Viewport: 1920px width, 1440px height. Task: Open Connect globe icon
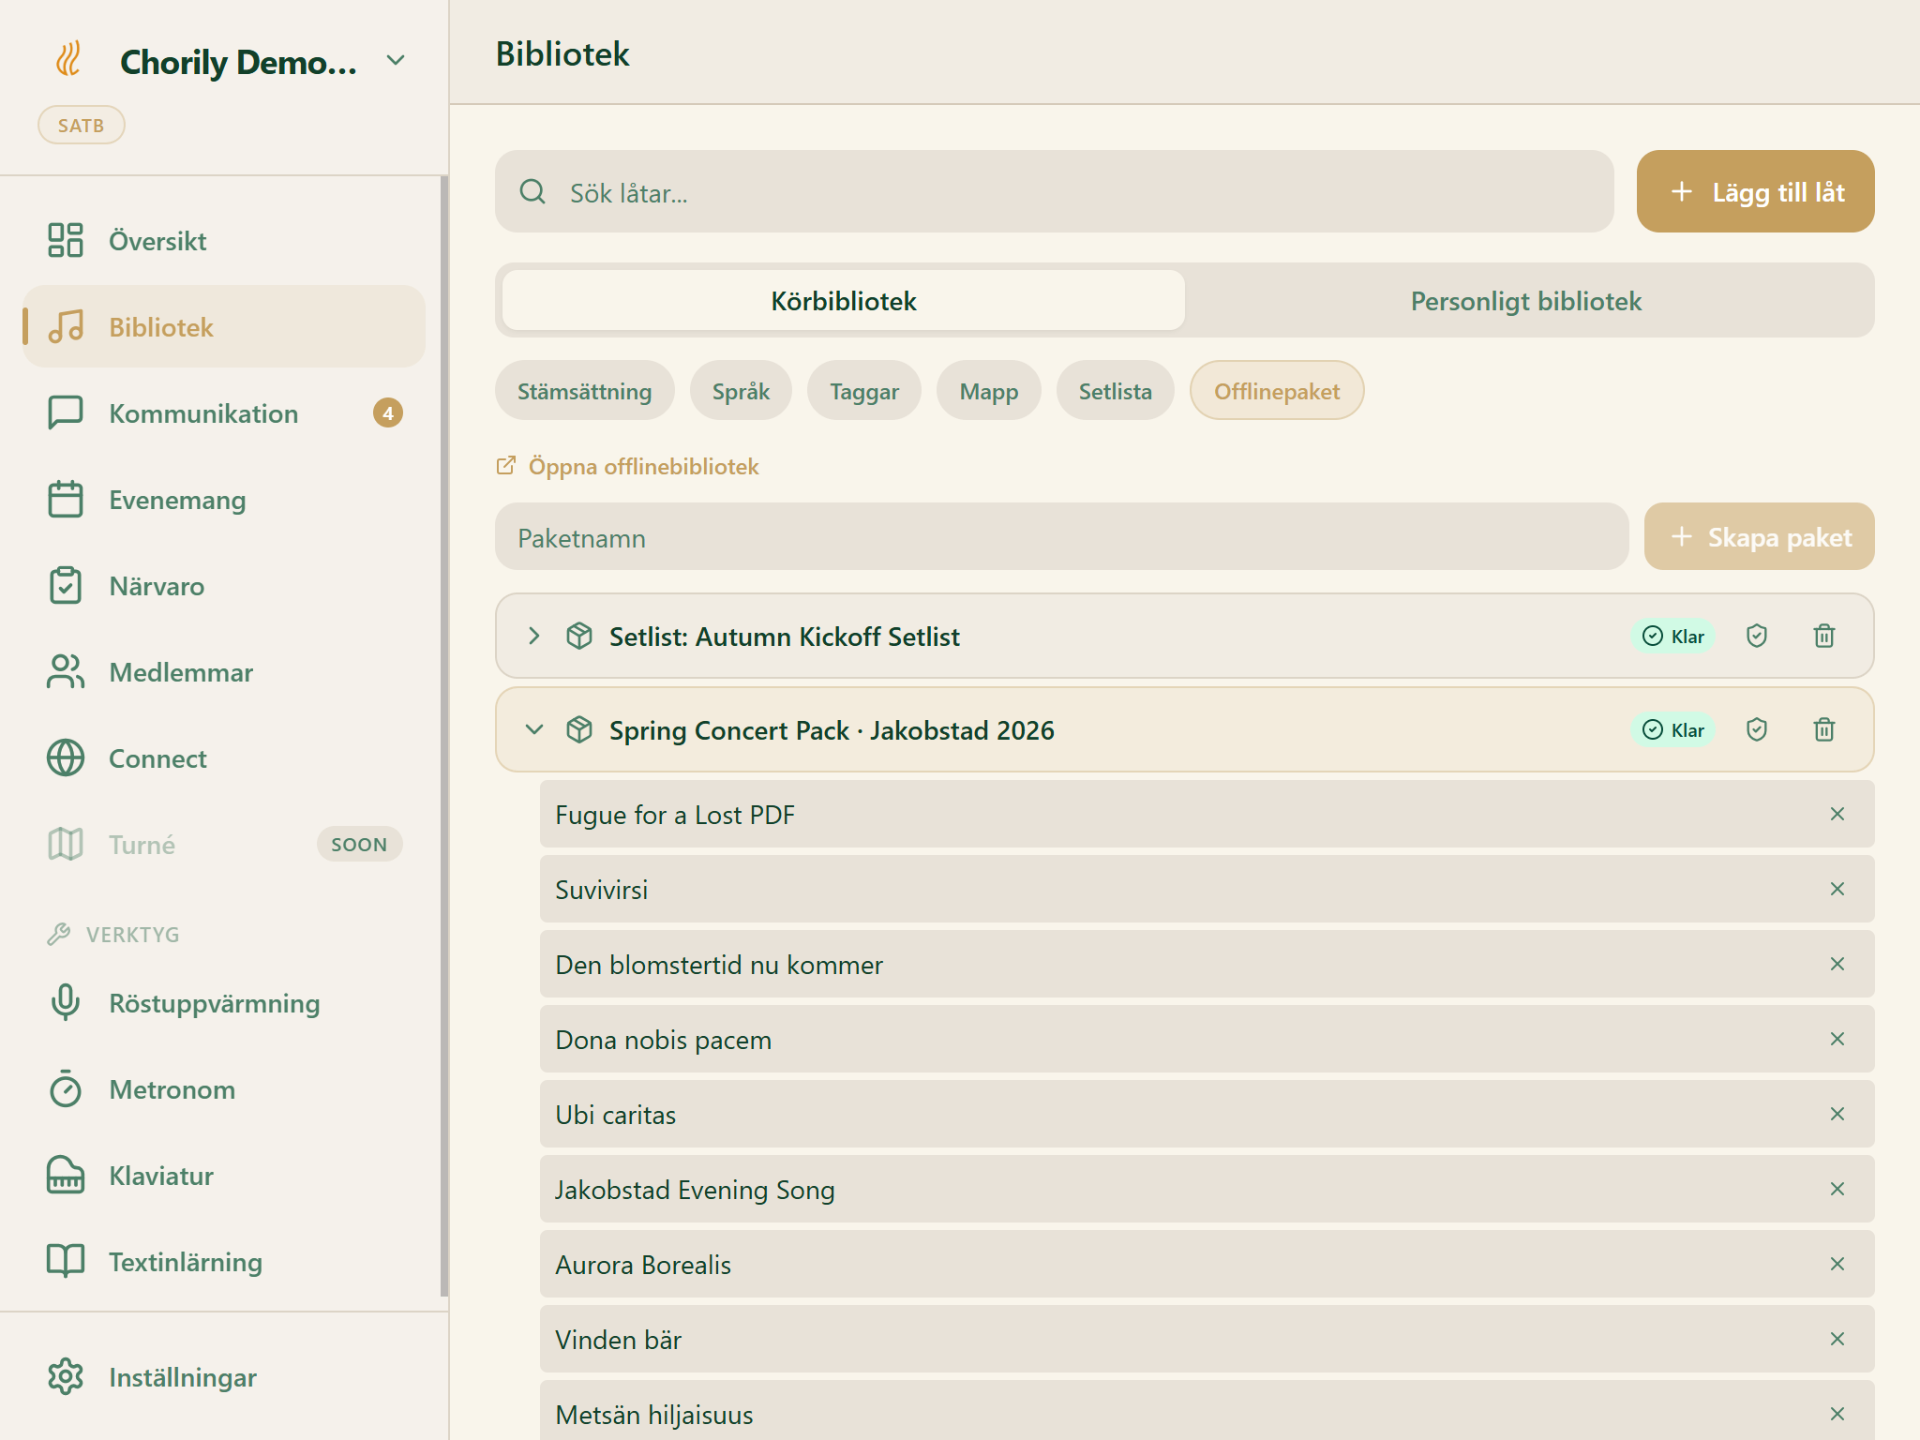(65, 758)
